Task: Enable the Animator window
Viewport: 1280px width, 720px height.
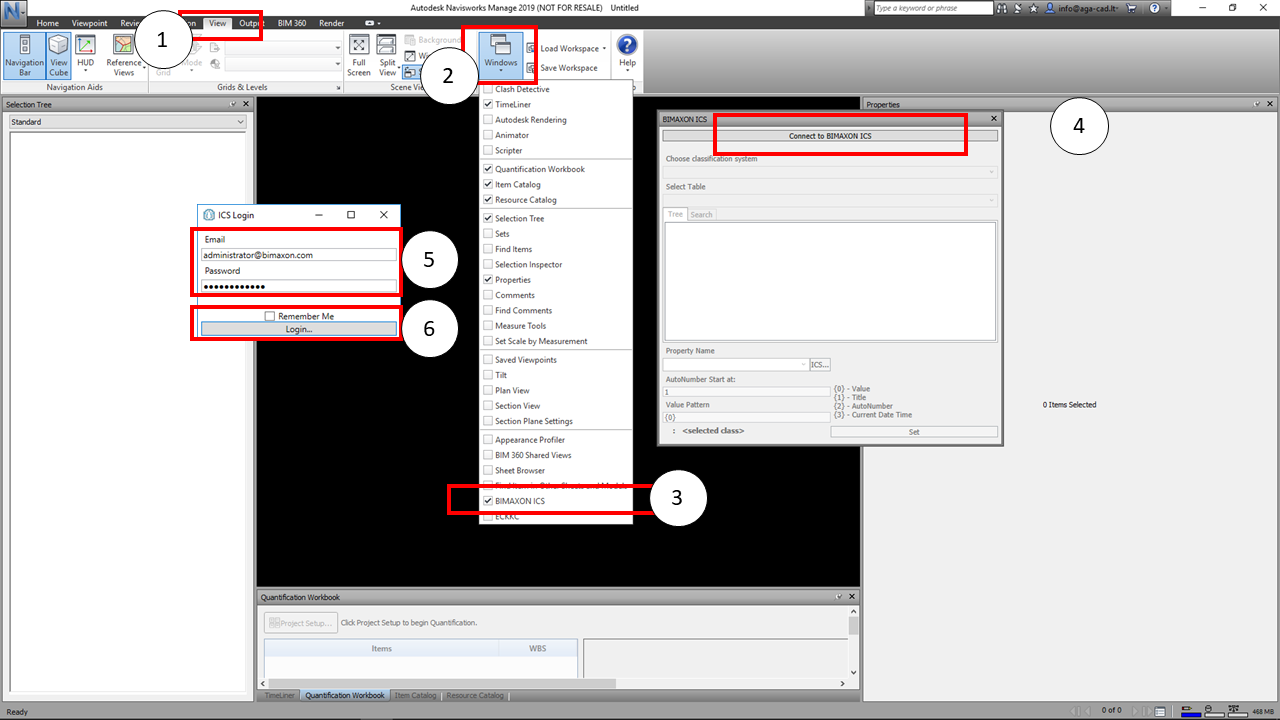Action: (488, 135)
